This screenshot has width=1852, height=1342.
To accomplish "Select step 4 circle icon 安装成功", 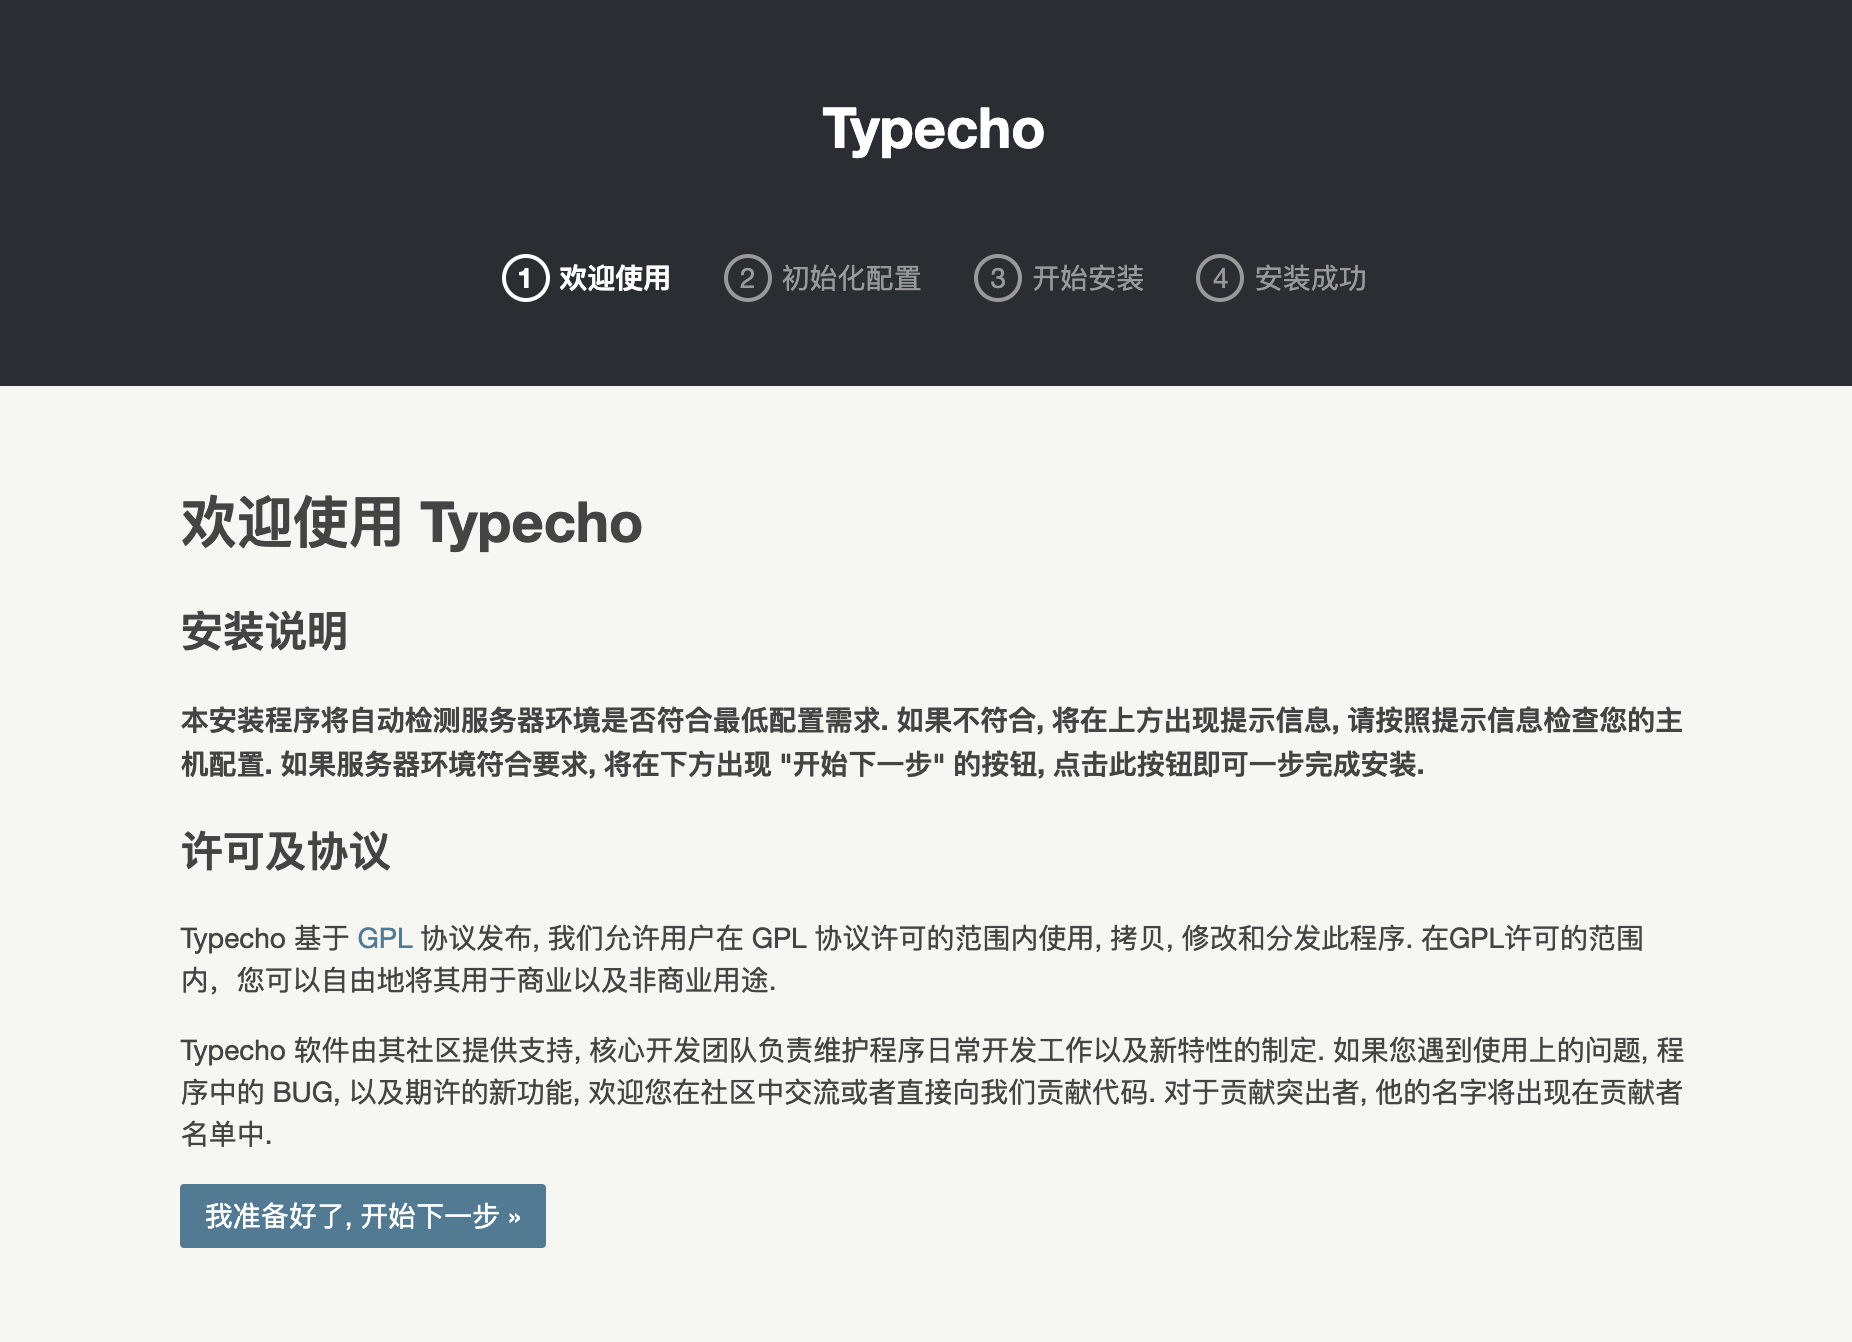I will coord(1219,278).
